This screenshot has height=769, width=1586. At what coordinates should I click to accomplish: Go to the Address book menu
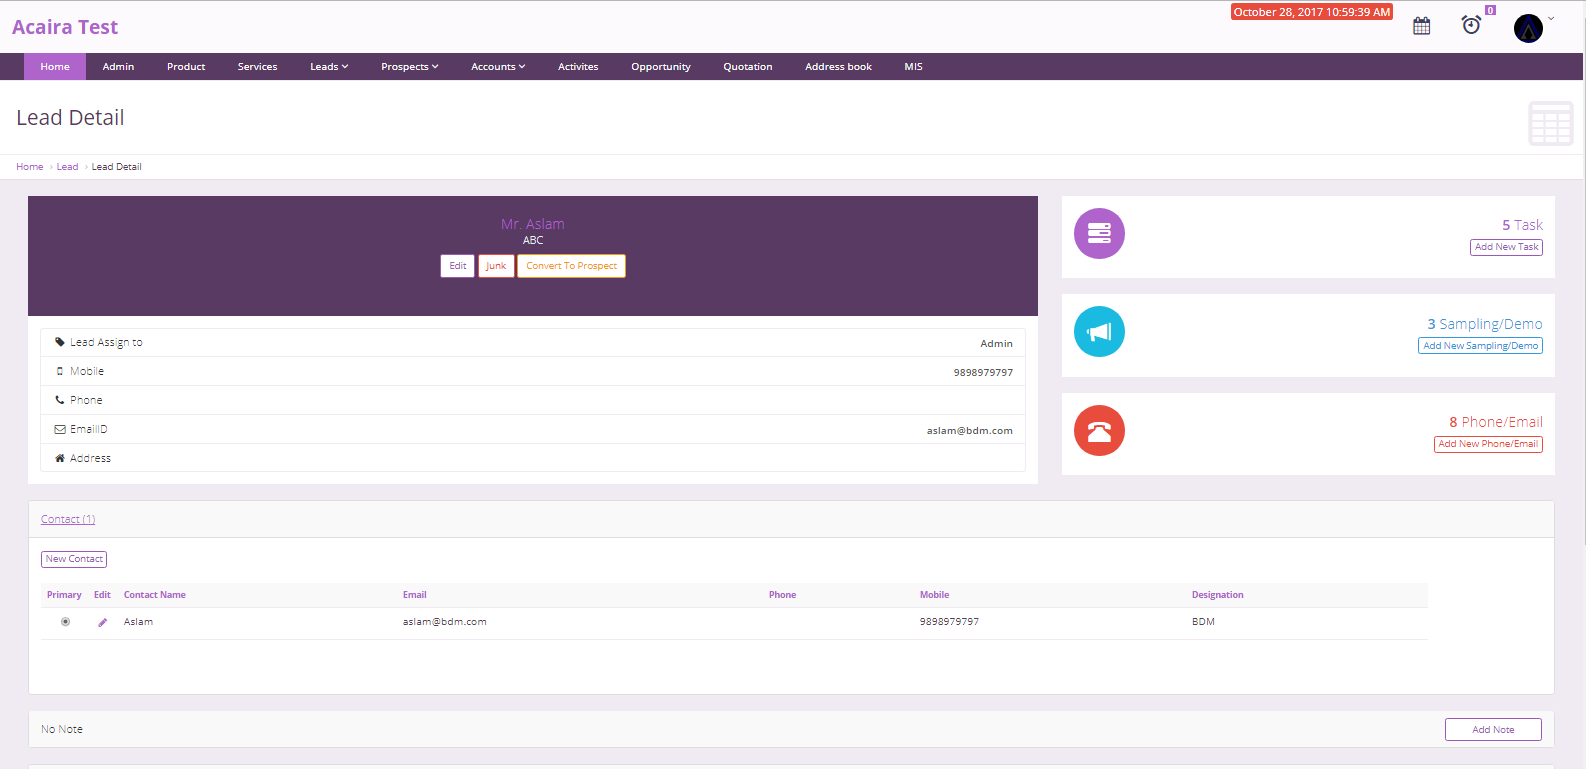[838, 67]
